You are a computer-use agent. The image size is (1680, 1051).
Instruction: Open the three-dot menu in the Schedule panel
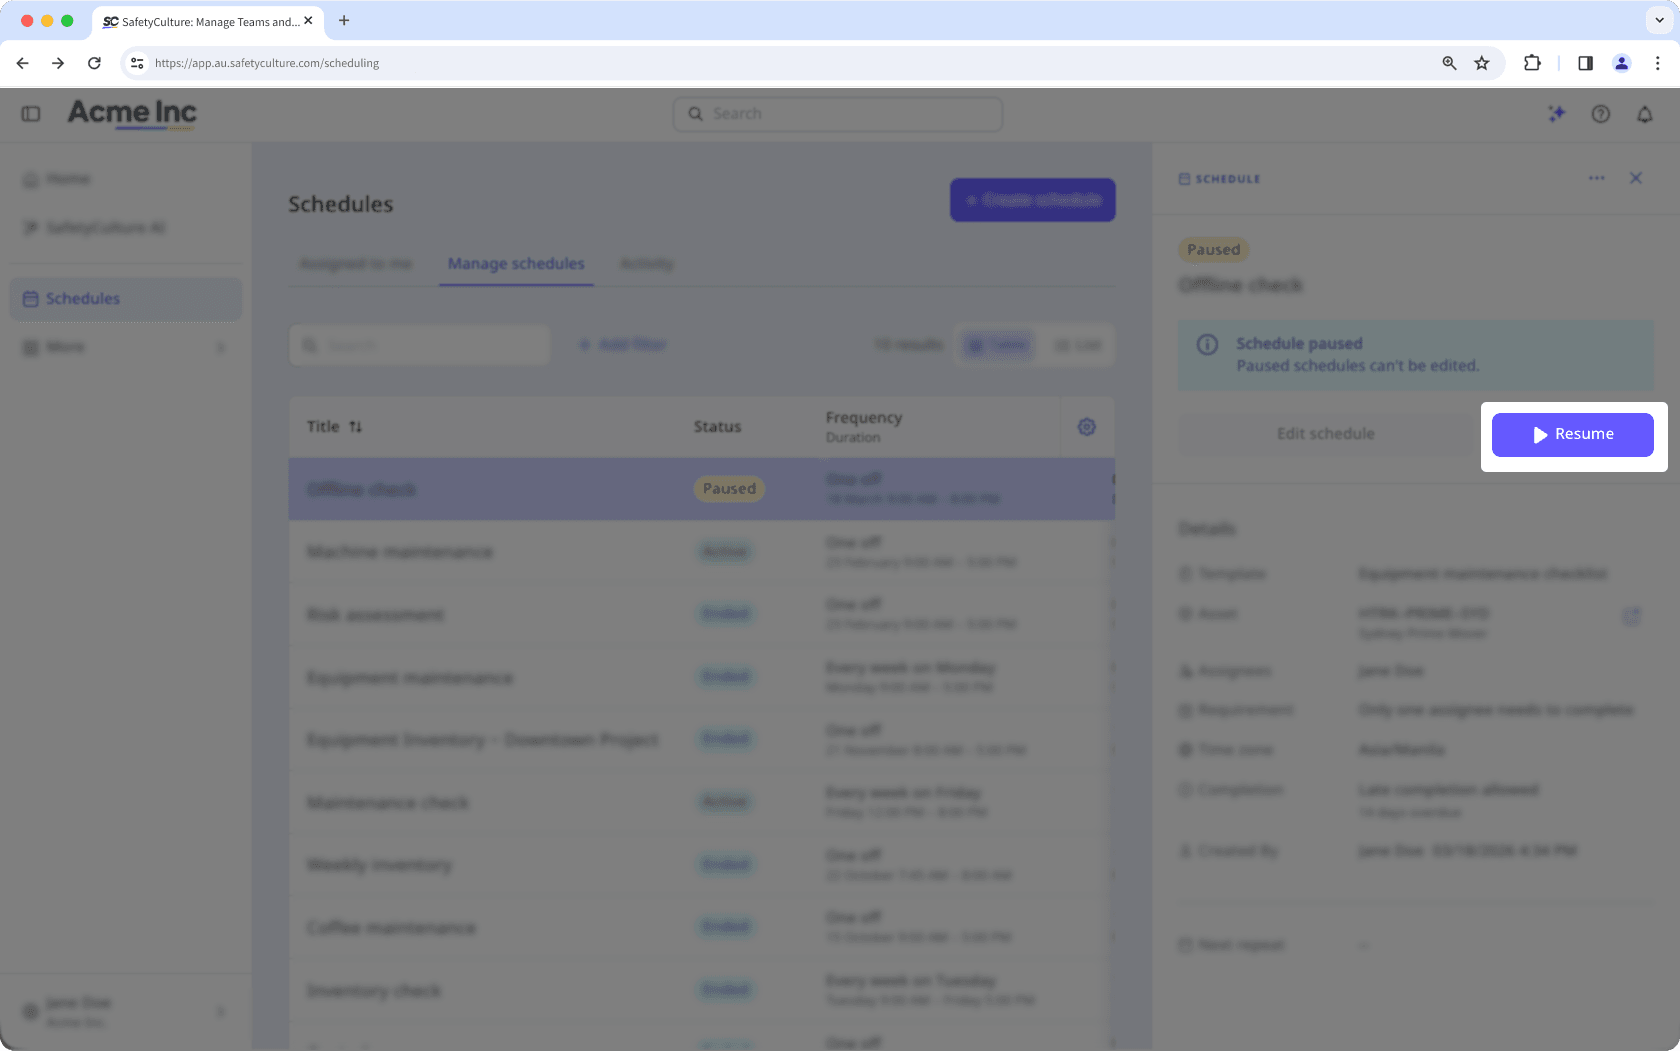(x=1597, y=178)
